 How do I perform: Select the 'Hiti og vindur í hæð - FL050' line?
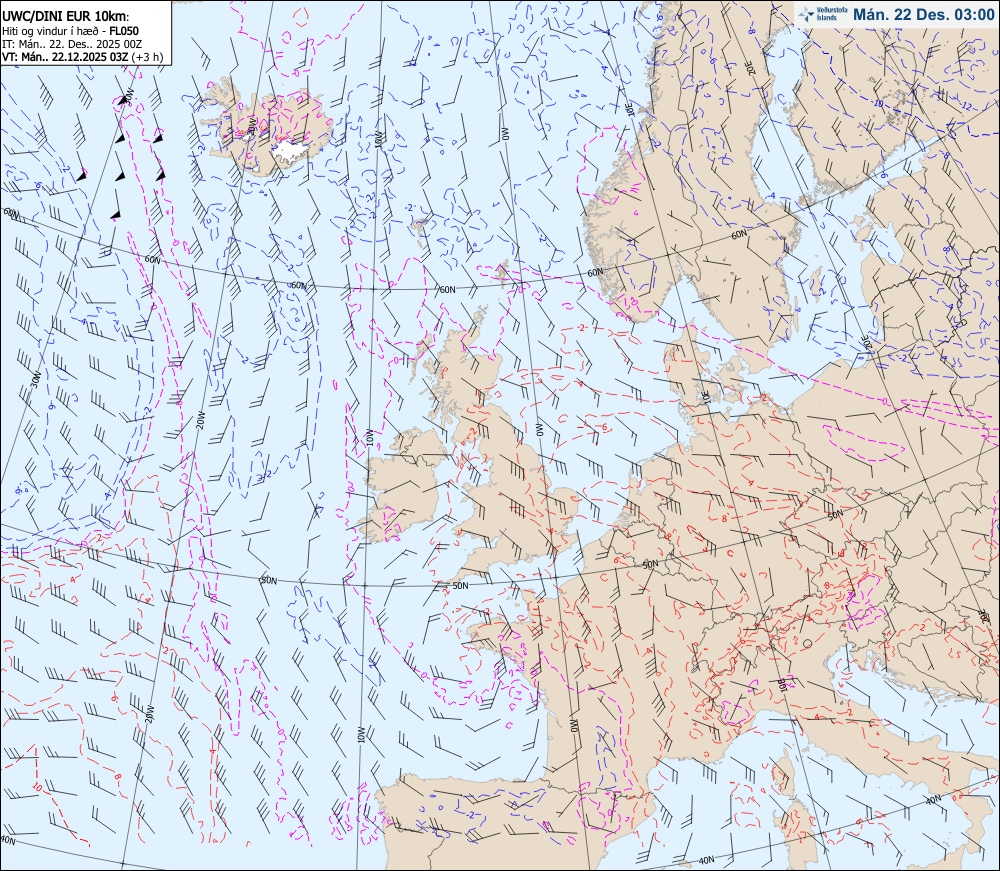70,31
